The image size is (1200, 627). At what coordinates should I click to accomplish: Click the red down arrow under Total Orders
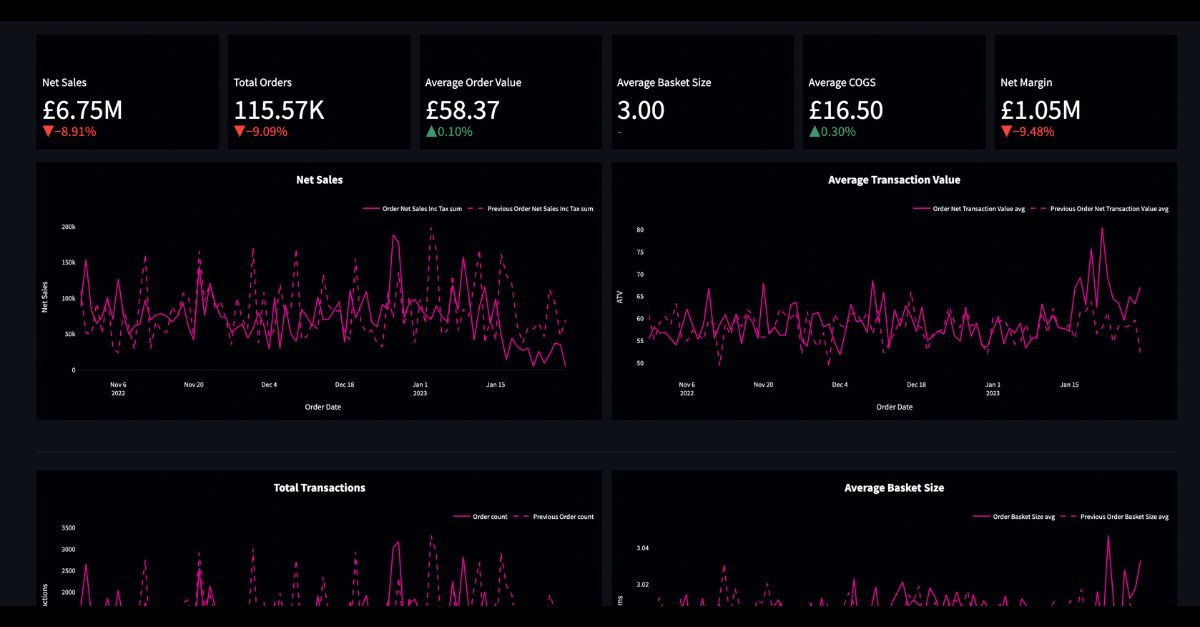[x=239, y=131]
